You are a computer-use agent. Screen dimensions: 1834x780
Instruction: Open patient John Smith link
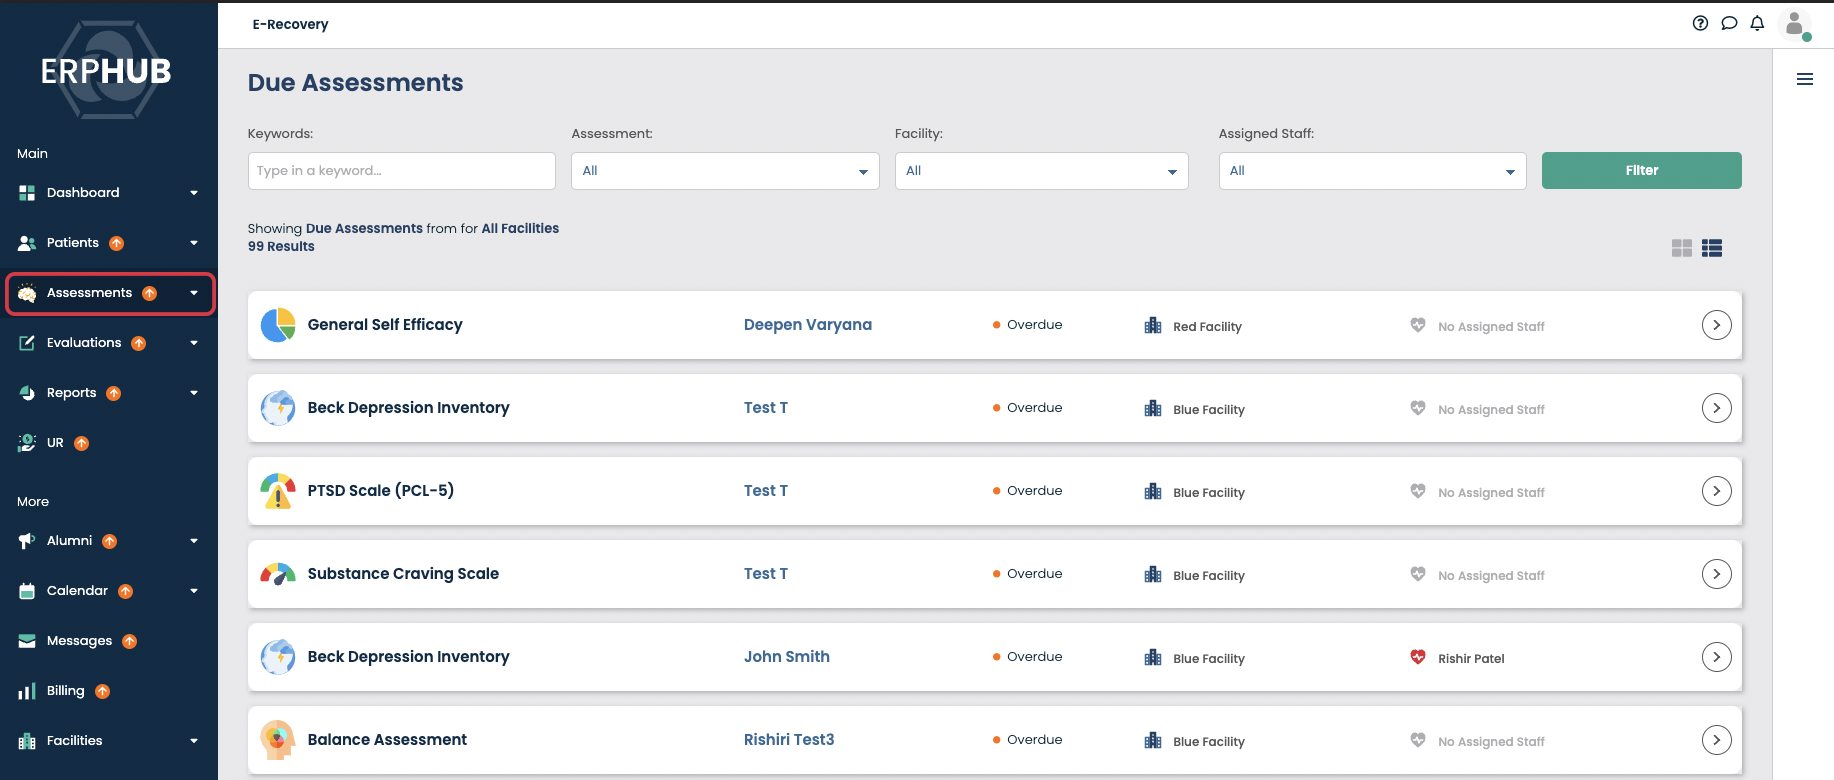pyautogui.click(x=787, y=657)
